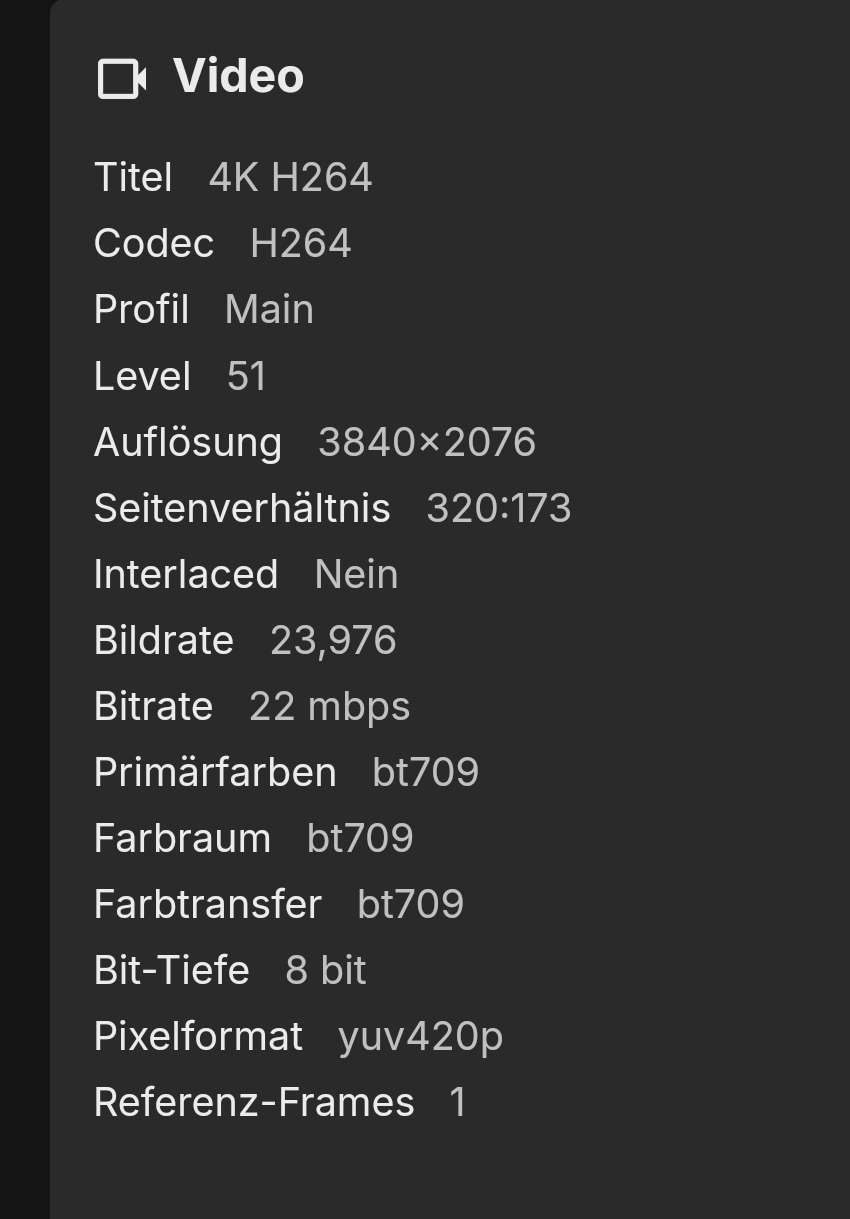The height and width of the screenshot is (1219, 850).
Task: Click the Video section heading
Action: coord(238,76)
